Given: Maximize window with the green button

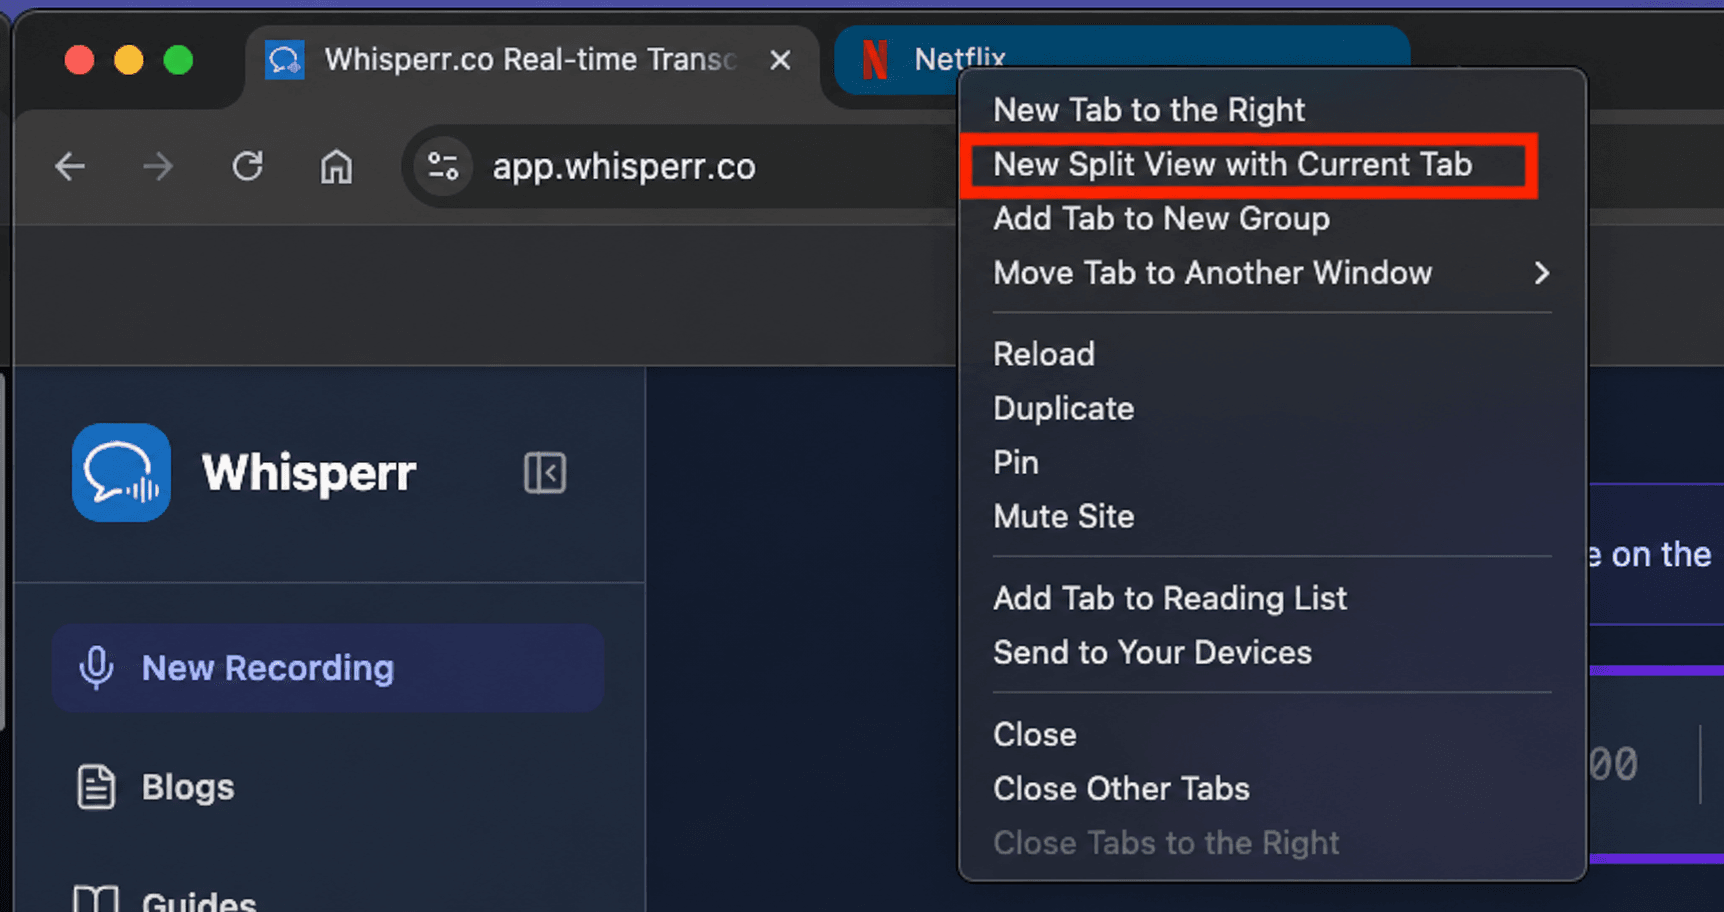Looking at the screenshot, I should coord(178,60).
